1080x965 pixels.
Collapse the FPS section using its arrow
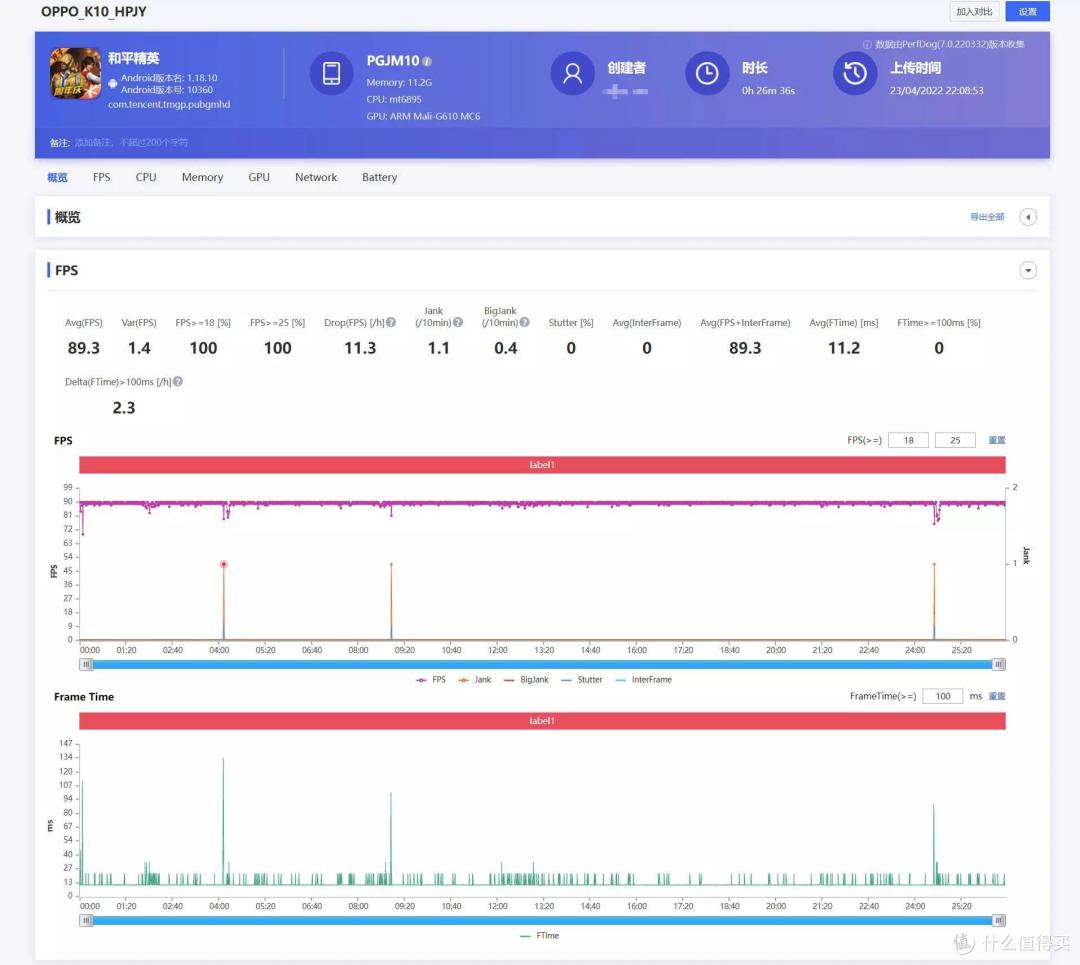[1028, 270]
